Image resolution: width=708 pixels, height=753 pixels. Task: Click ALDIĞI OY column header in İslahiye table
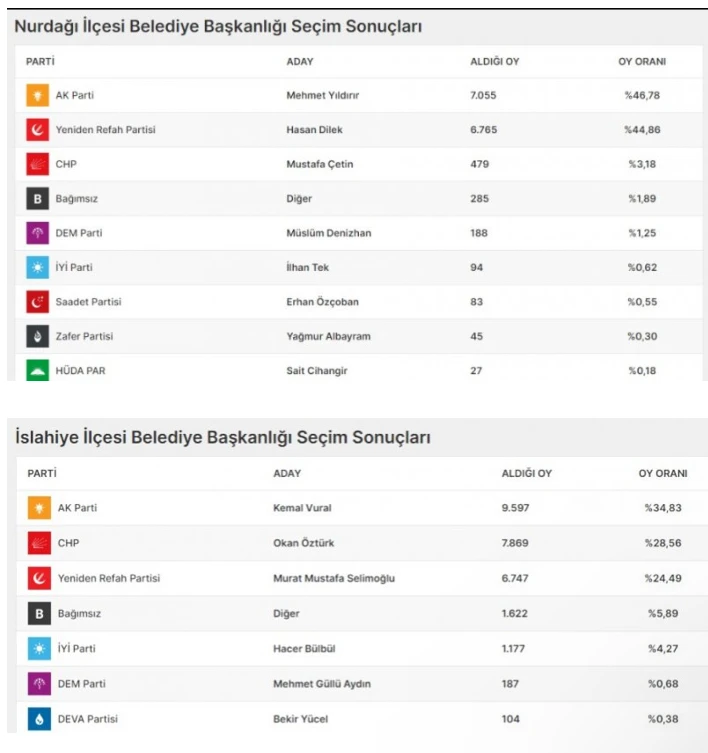click(x=526, y=473)
